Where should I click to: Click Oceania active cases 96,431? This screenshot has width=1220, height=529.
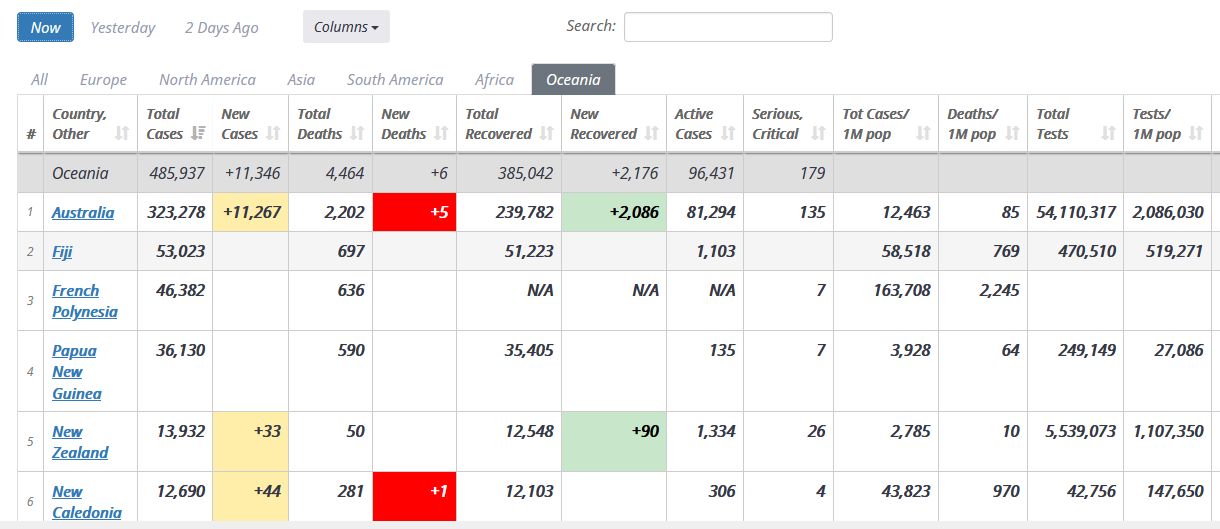coord(710,173)
